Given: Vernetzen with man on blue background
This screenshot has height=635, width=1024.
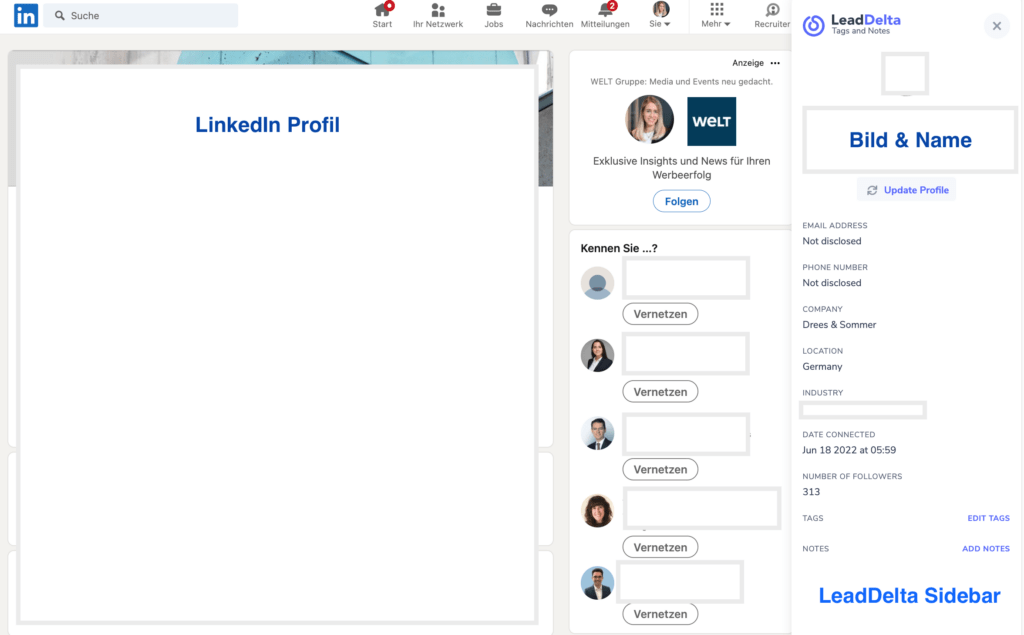Looking at the screenshot, I should click(660, 614).
